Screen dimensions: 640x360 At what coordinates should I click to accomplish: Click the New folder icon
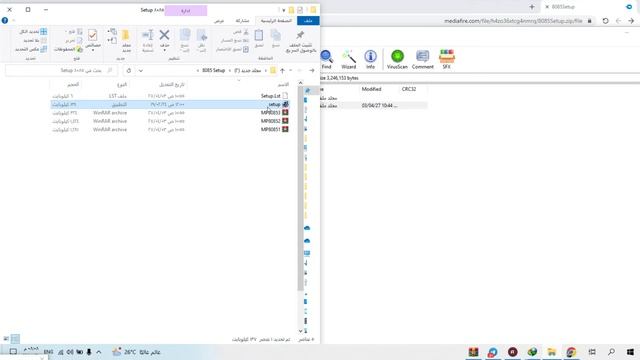point(126,36)
